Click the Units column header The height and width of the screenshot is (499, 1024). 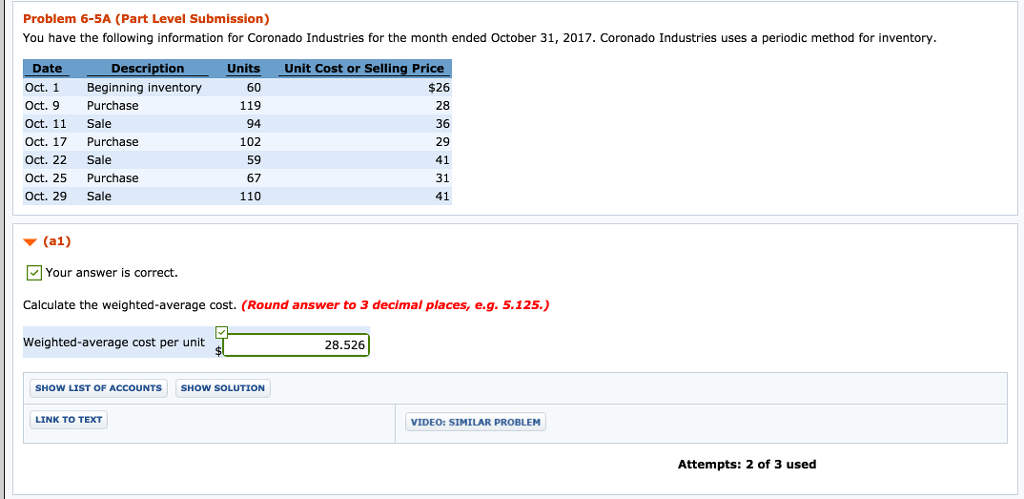[243, 68]
